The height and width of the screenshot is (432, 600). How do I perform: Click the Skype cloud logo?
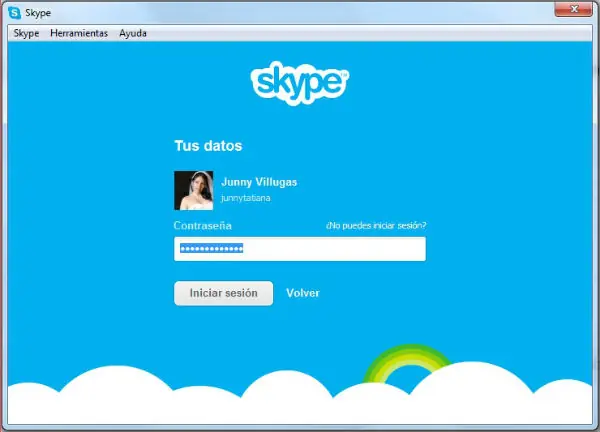pyautogui.click(x=300, y=83)
